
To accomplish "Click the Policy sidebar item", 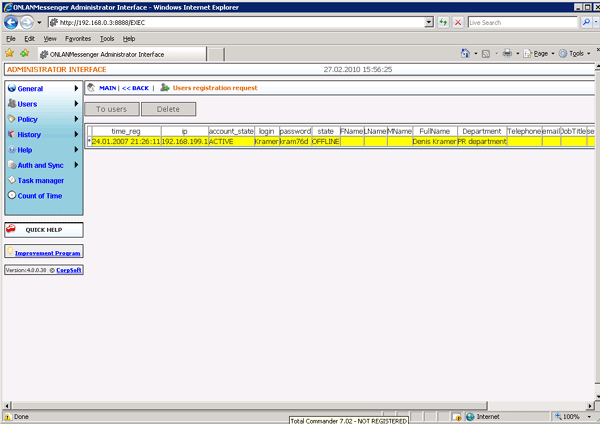I will (x=28, y=119).
